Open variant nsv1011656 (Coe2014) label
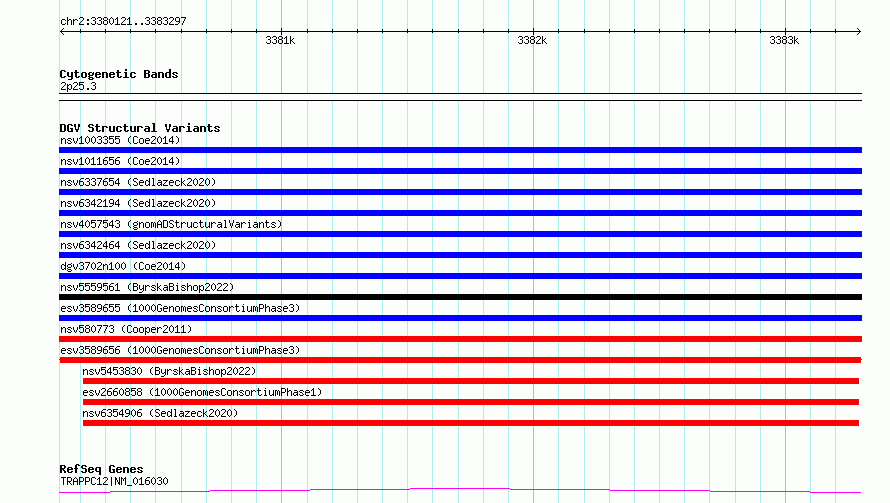Screen dimensions: 890x503 click(x=120, y=161)
